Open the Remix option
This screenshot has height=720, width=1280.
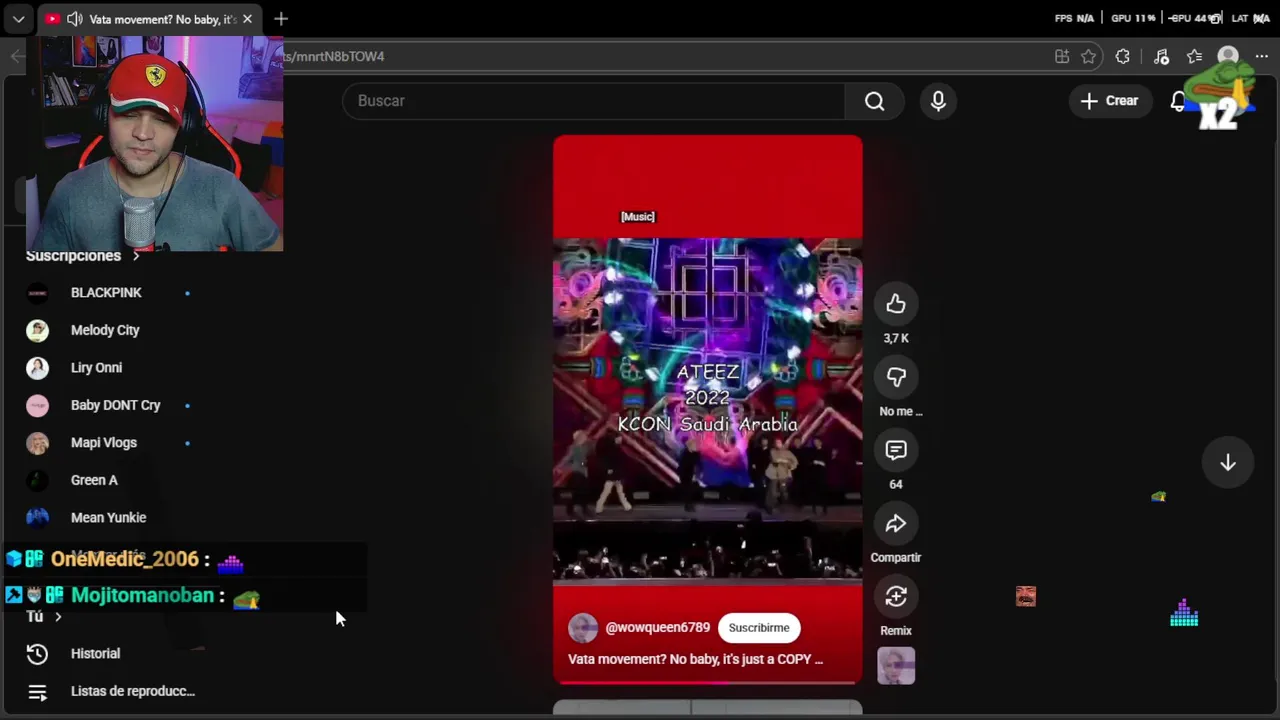tap(896, 596)
